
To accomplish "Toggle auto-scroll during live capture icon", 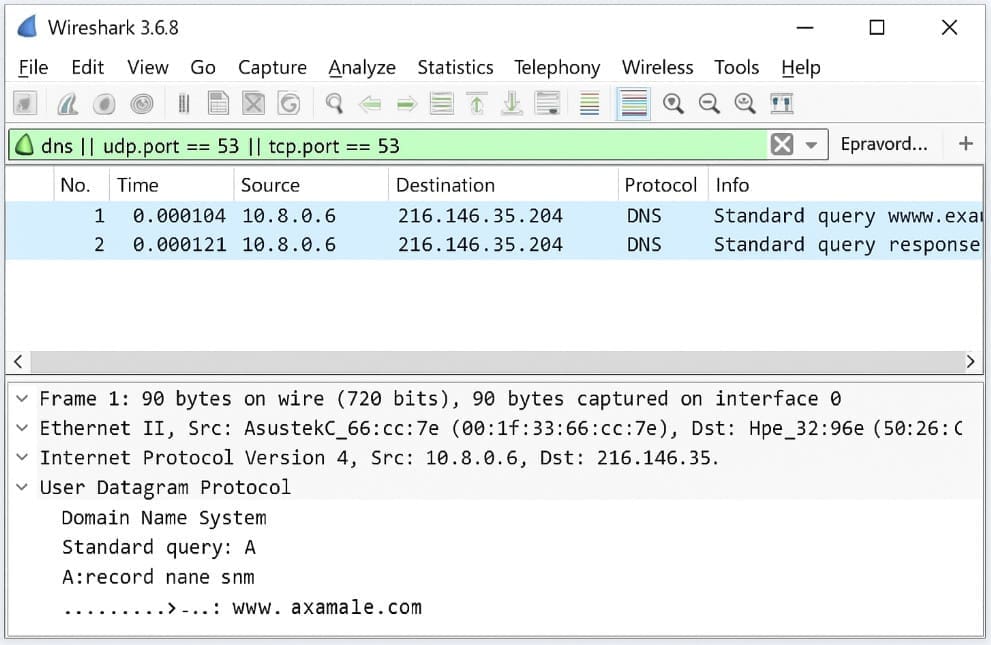I will [x=547, y=104].
